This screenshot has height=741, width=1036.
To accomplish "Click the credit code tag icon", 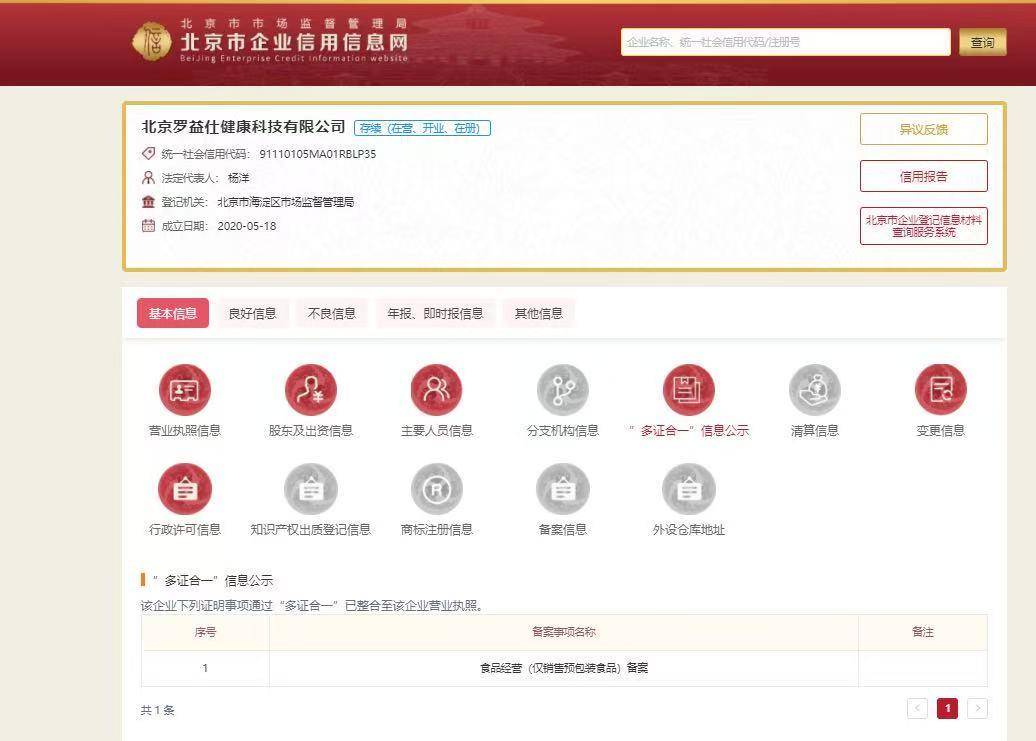I will tap(148, 153).
